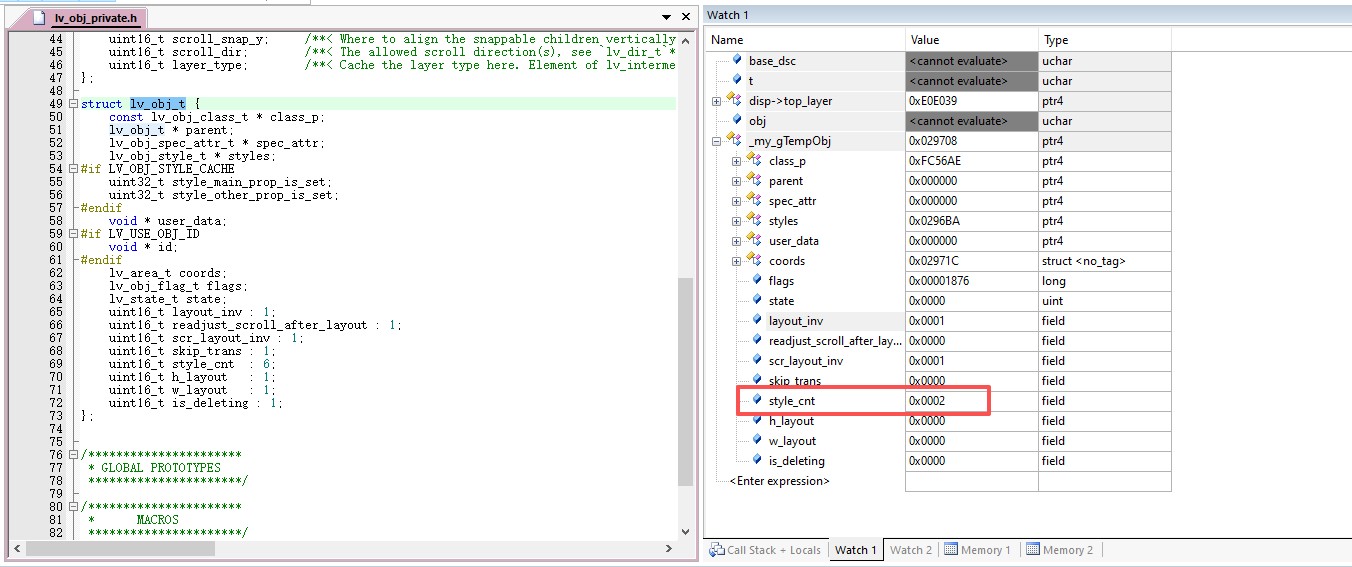
Task: Click the flags variable icon in Watch 1
Action: pos(755,281)
